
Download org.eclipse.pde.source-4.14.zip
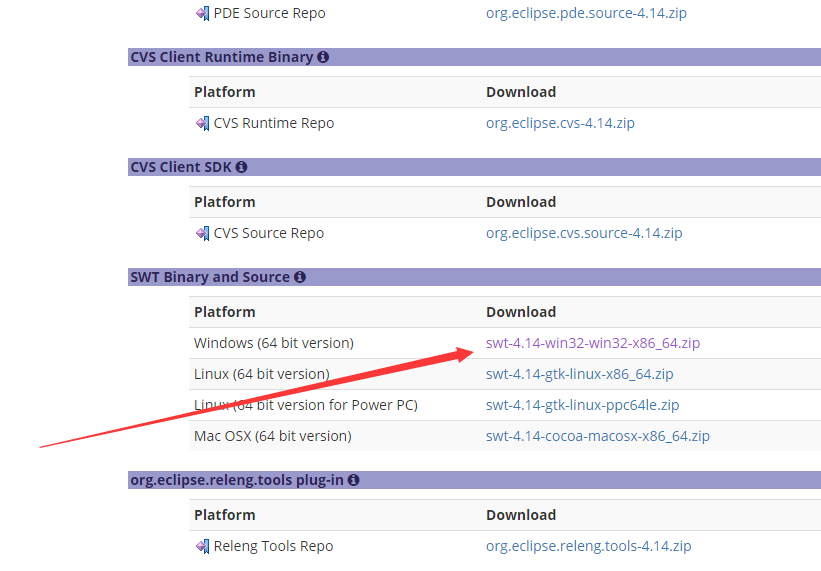(586, 14)
